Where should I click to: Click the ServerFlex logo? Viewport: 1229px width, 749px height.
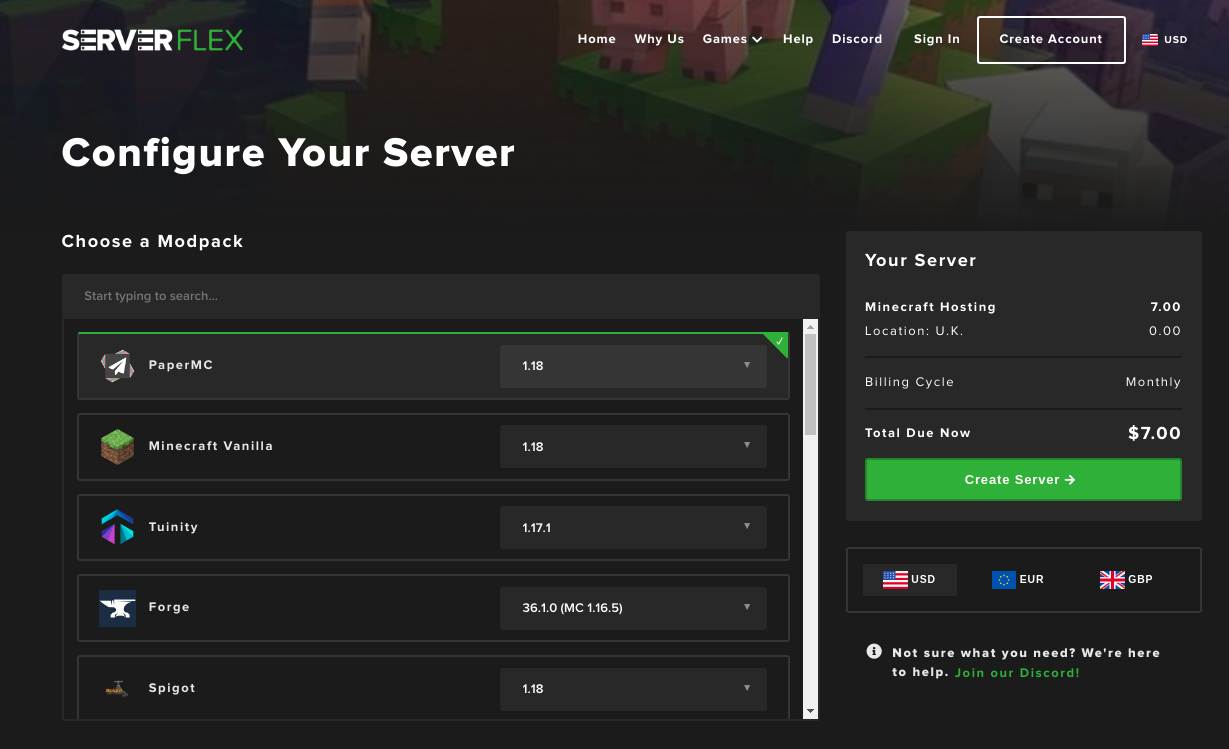click(152, 40)
